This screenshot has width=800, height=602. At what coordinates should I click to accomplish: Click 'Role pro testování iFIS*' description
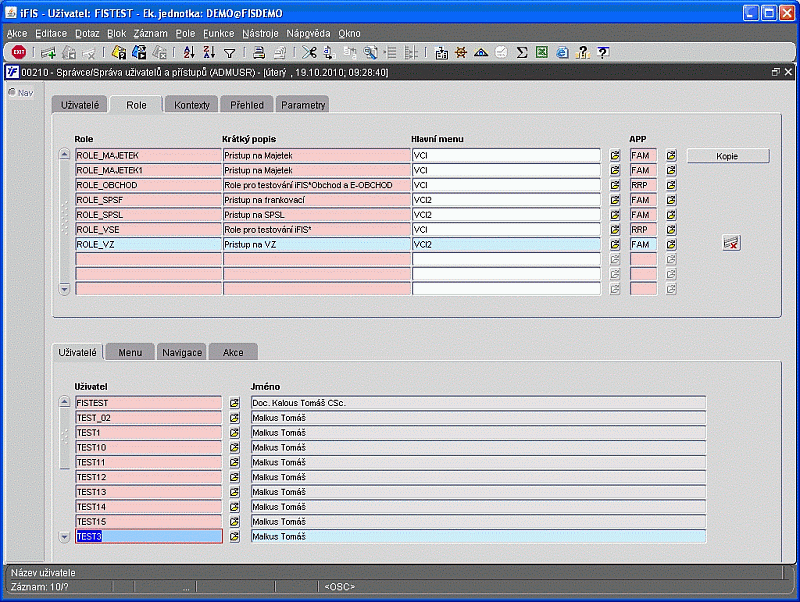tap(316, 230)
